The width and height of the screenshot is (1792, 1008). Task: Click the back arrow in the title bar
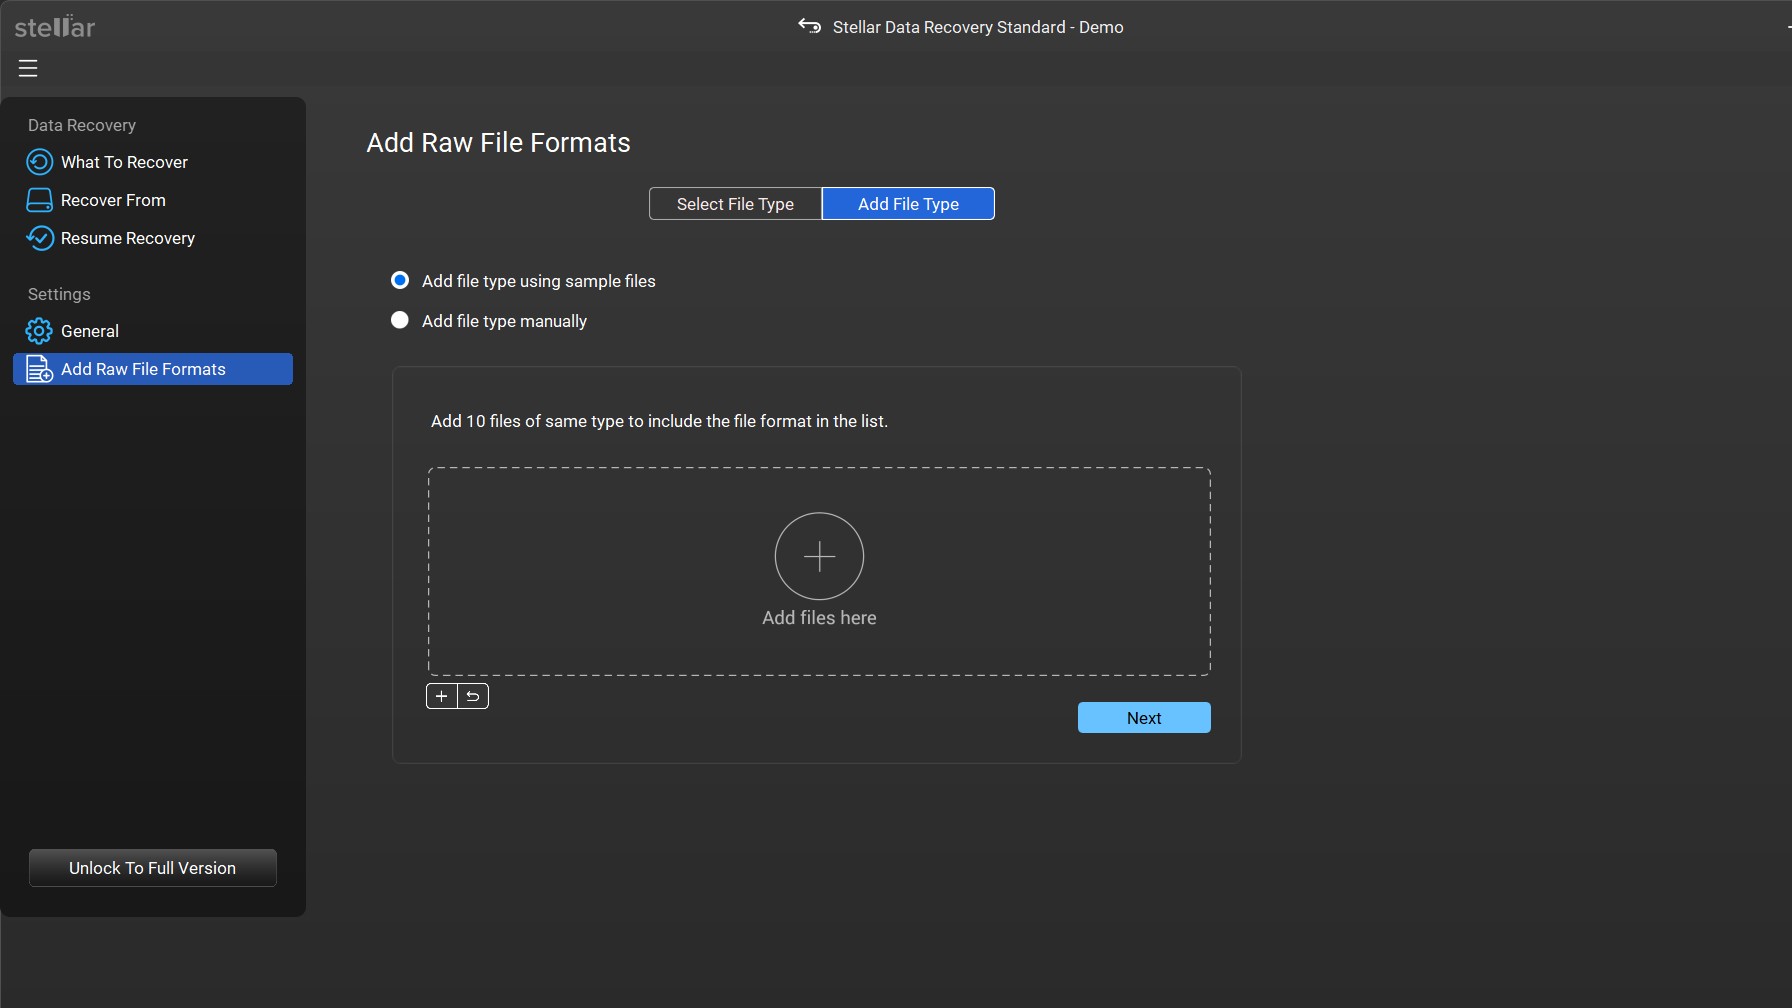808,26
